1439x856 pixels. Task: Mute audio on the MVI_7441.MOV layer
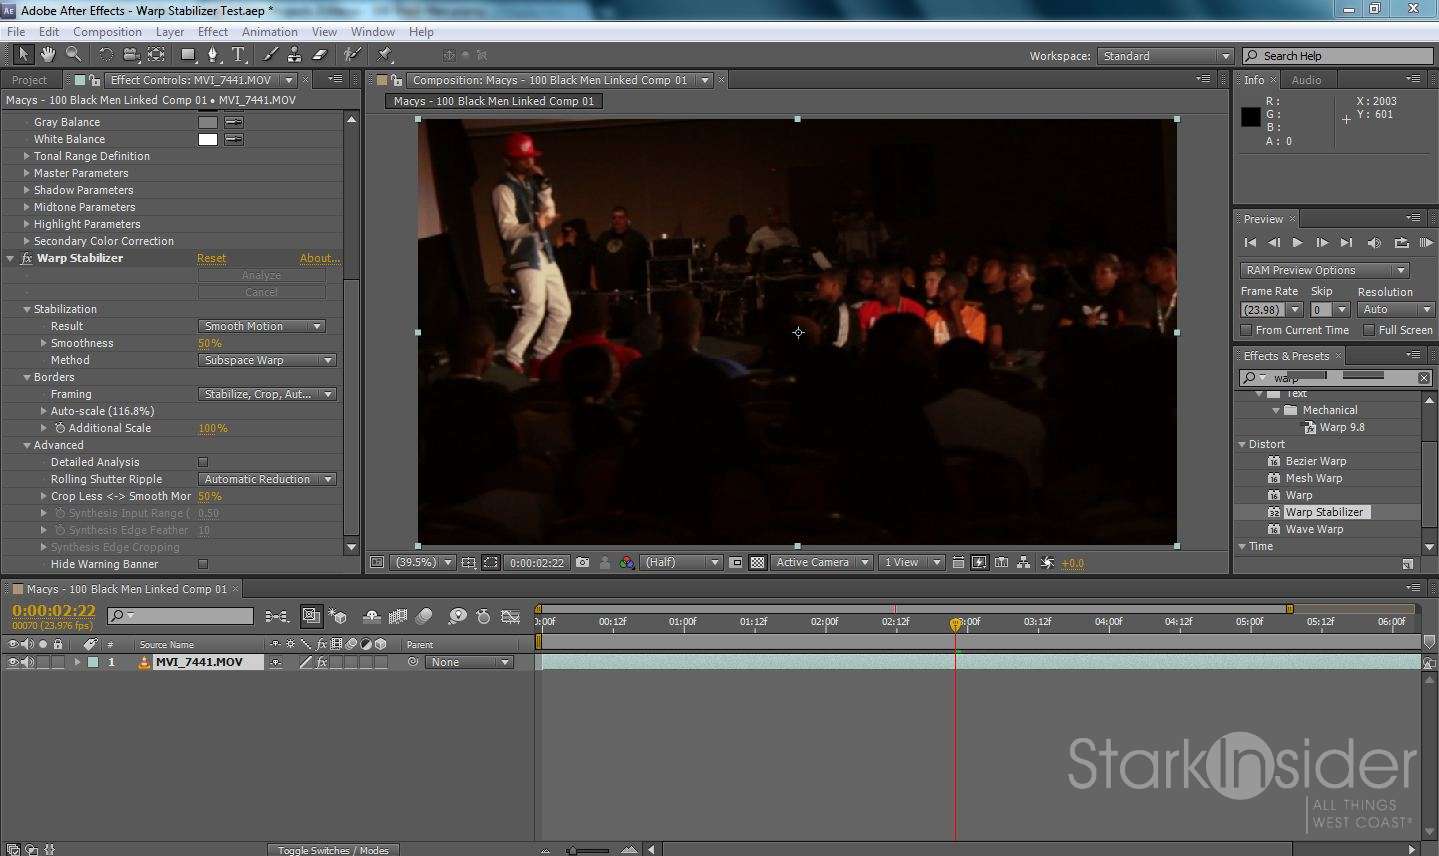coord(27,662)
